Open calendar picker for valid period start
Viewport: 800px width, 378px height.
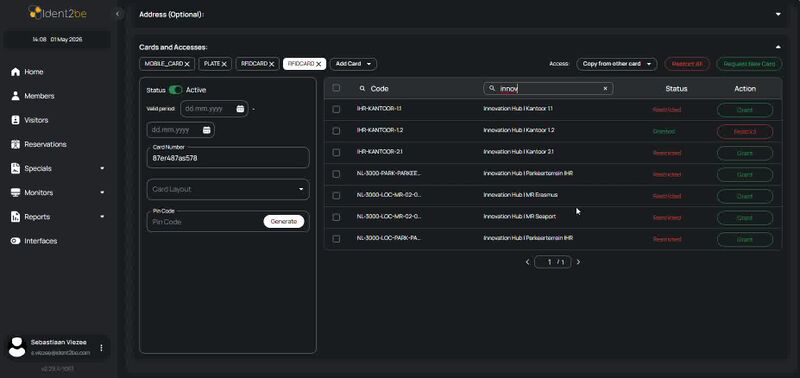coord(240,109)
